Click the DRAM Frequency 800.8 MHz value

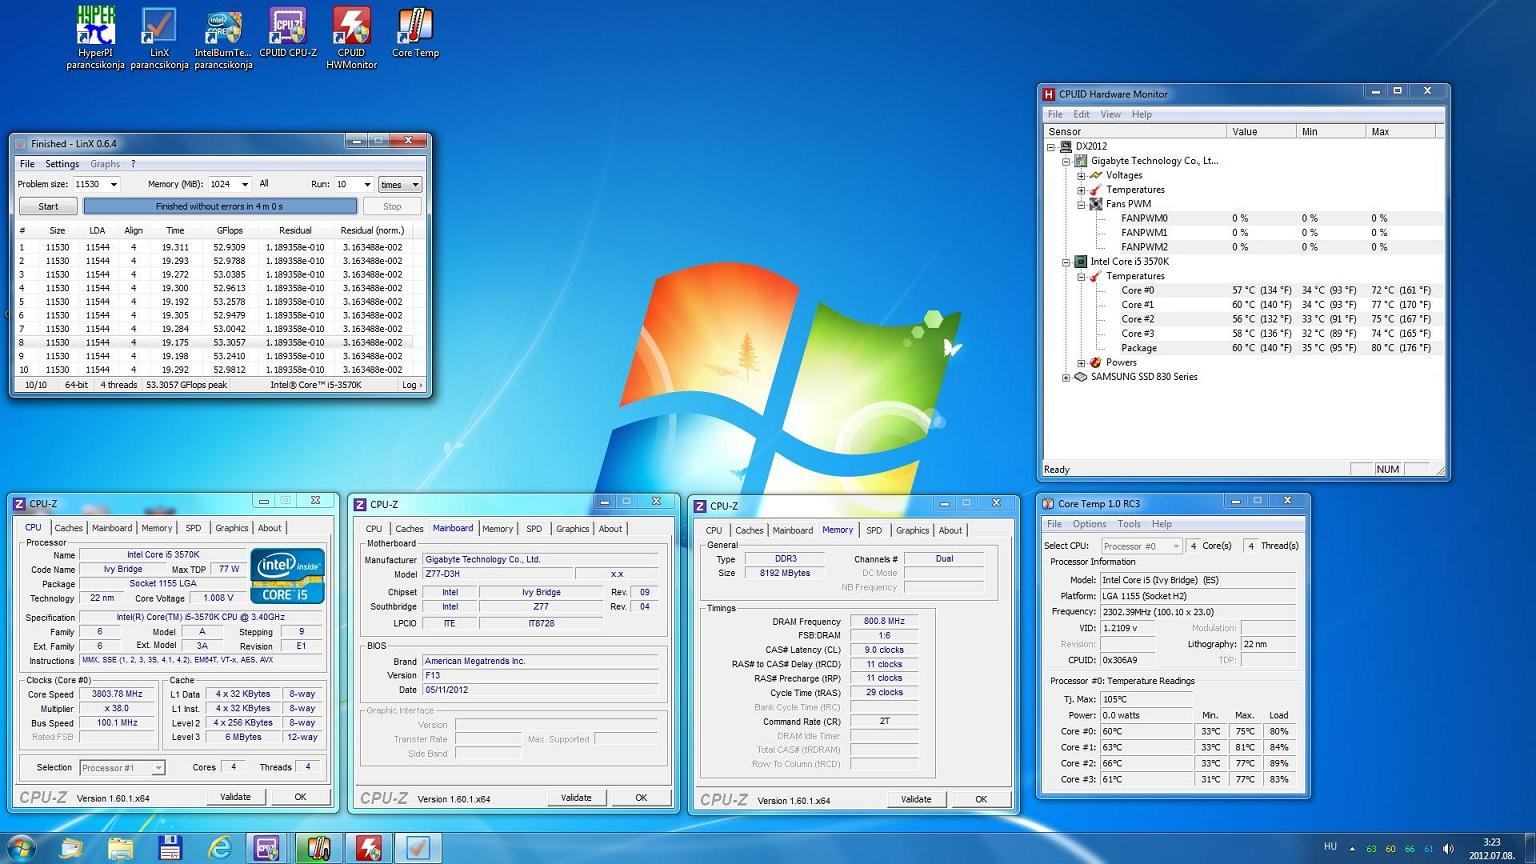pos(884,621)
